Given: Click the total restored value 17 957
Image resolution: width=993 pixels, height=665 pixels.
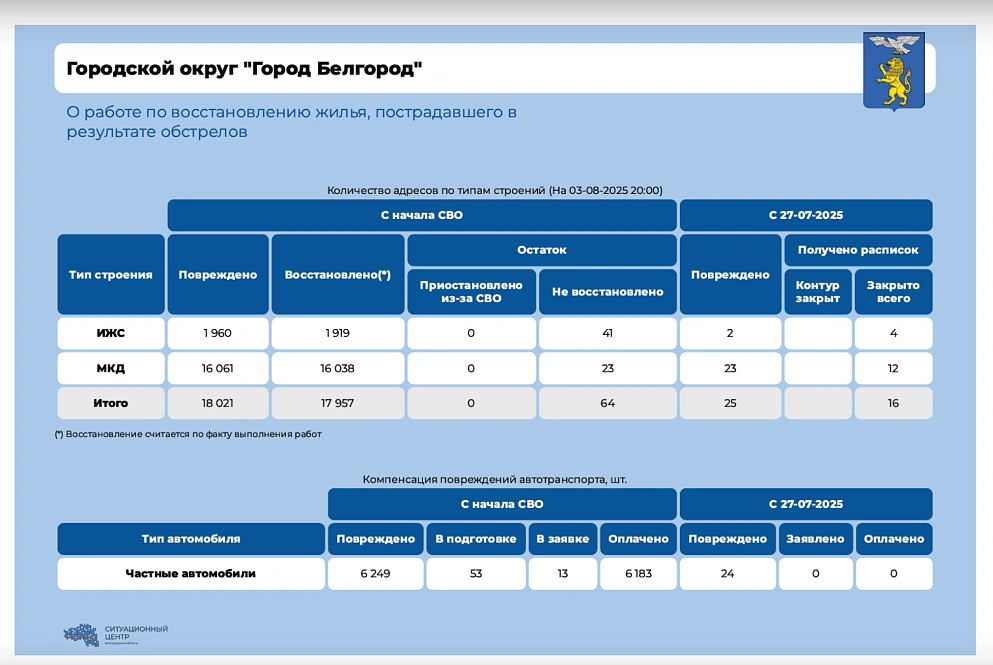Looking at the screenshot, I should [x=337, y=403].
